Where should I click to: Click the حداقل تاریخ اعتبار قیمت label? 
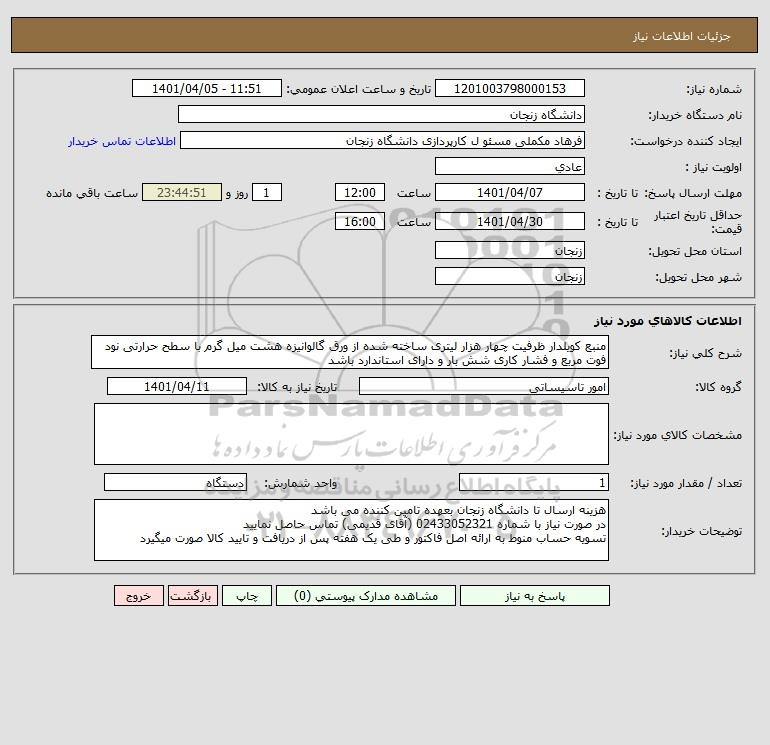coord(698,222)
